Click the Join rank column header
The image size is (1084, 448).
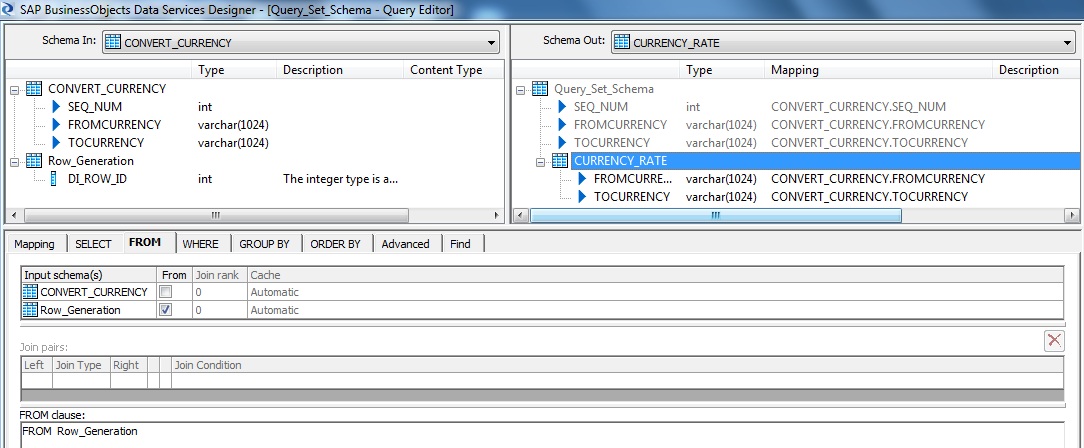[219, 274]
